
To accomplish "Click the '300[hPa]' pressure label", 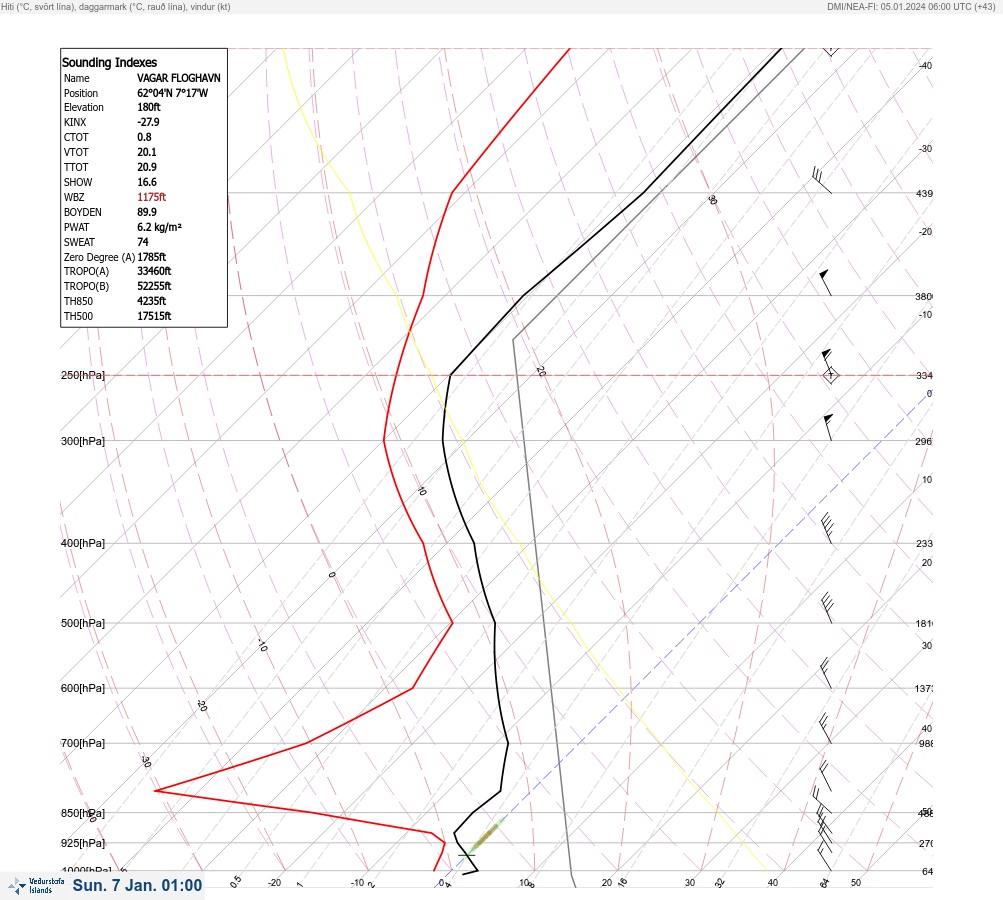I will (83, 441).
